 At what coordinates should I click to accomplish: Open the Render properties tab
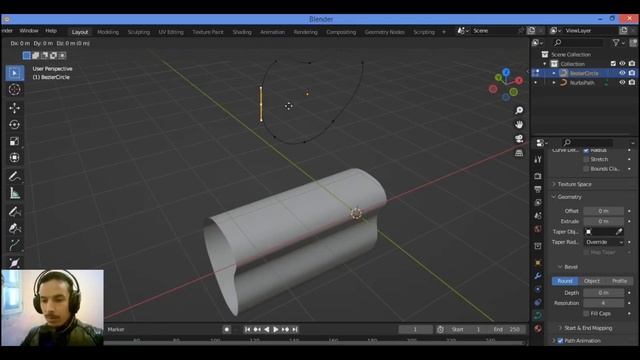tap(538, 176)
